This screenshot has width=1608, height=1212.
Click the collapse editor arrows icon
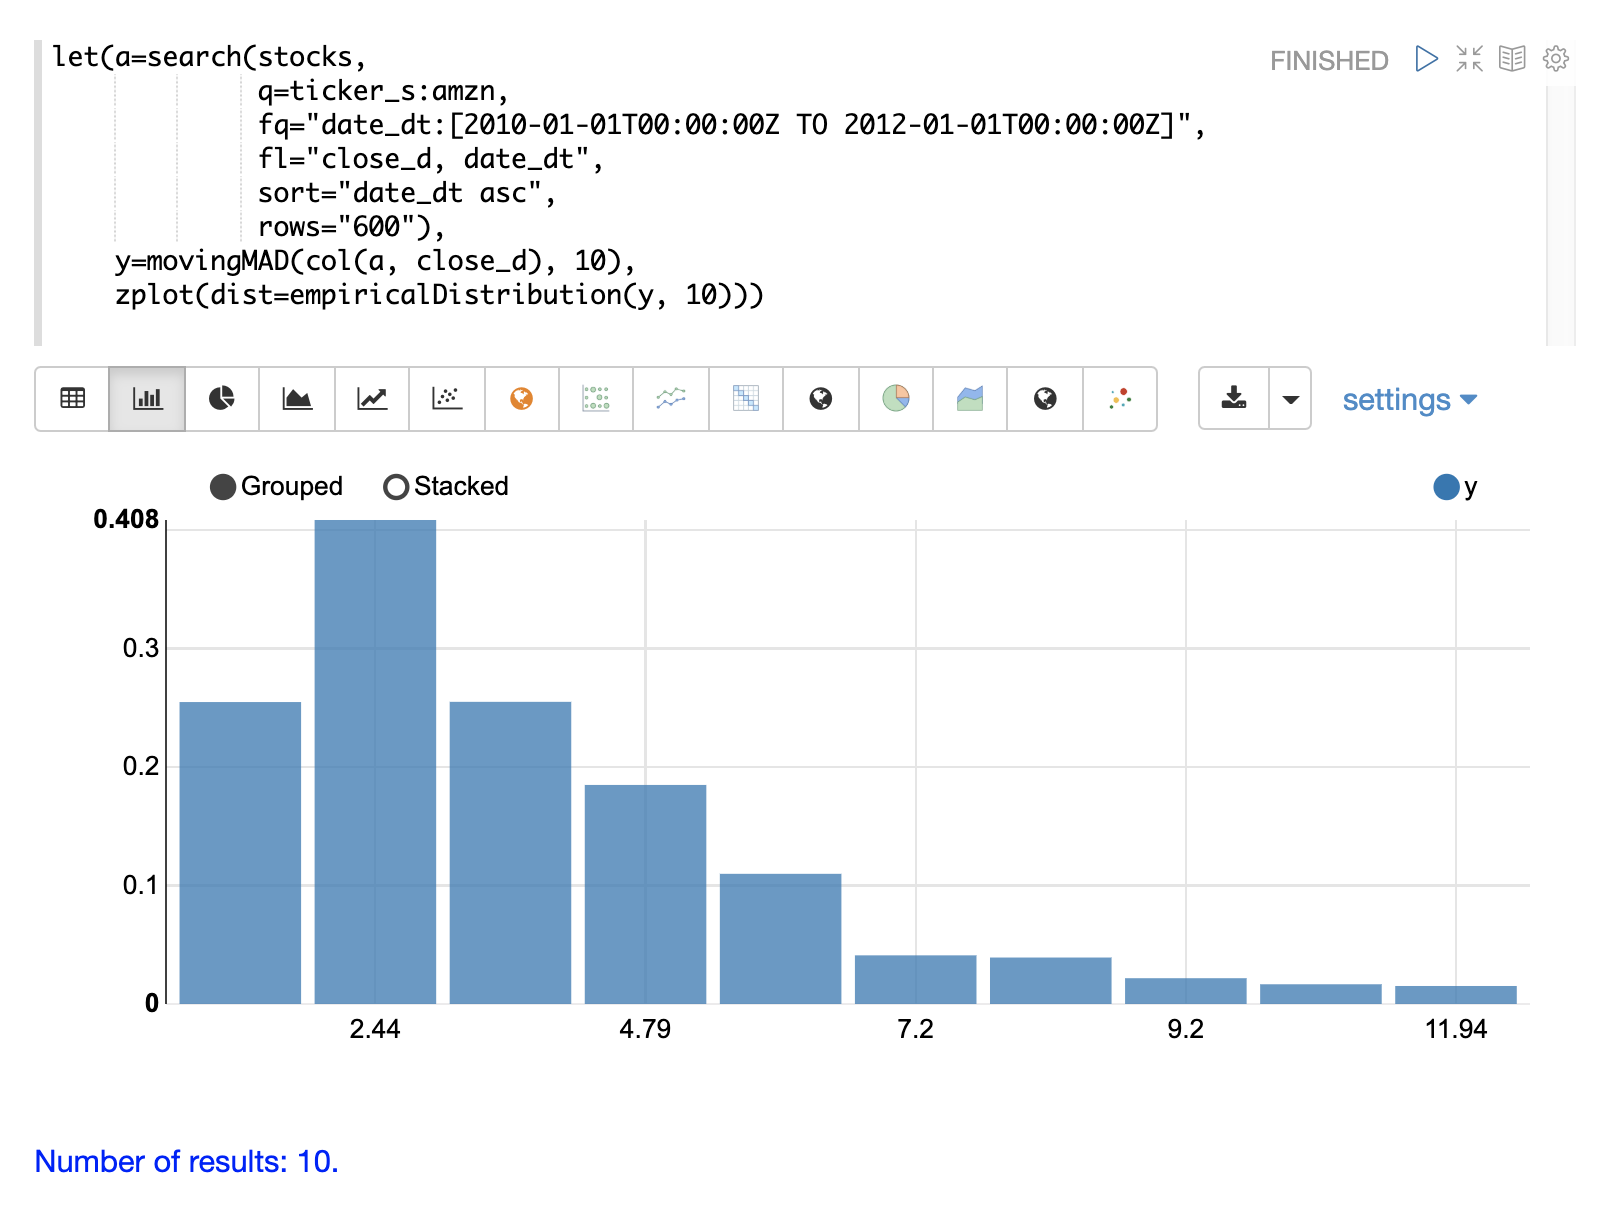coord(1469,59)
